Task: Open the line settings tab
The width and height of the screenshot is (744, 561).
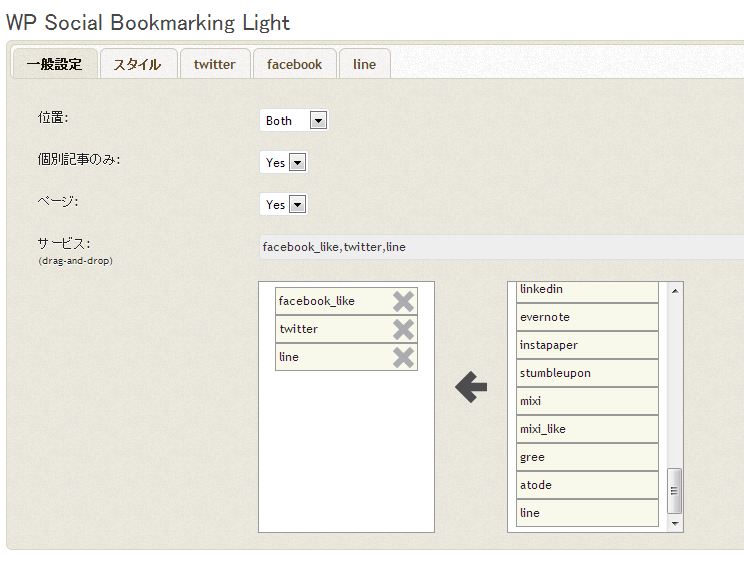Action: pyautogui.click(x=364, y=64)
